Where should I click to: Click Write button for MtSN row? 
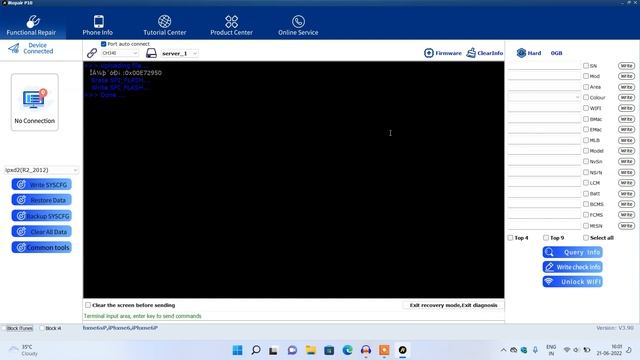click(x=626, y=226)
